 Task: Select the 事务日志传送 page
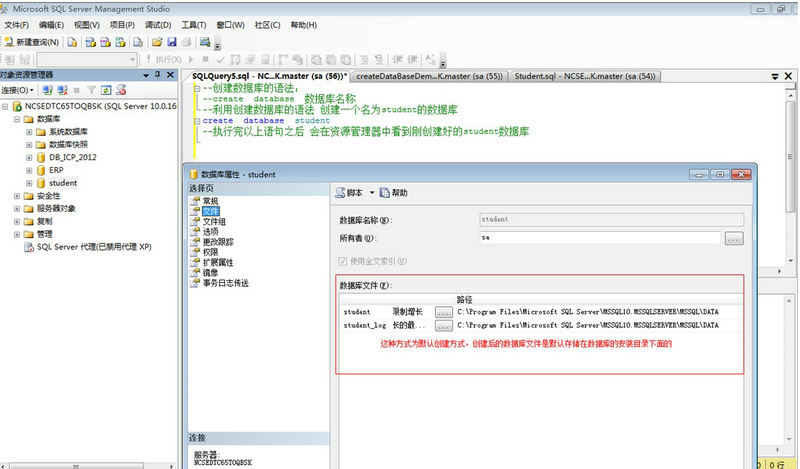point(226,283)
